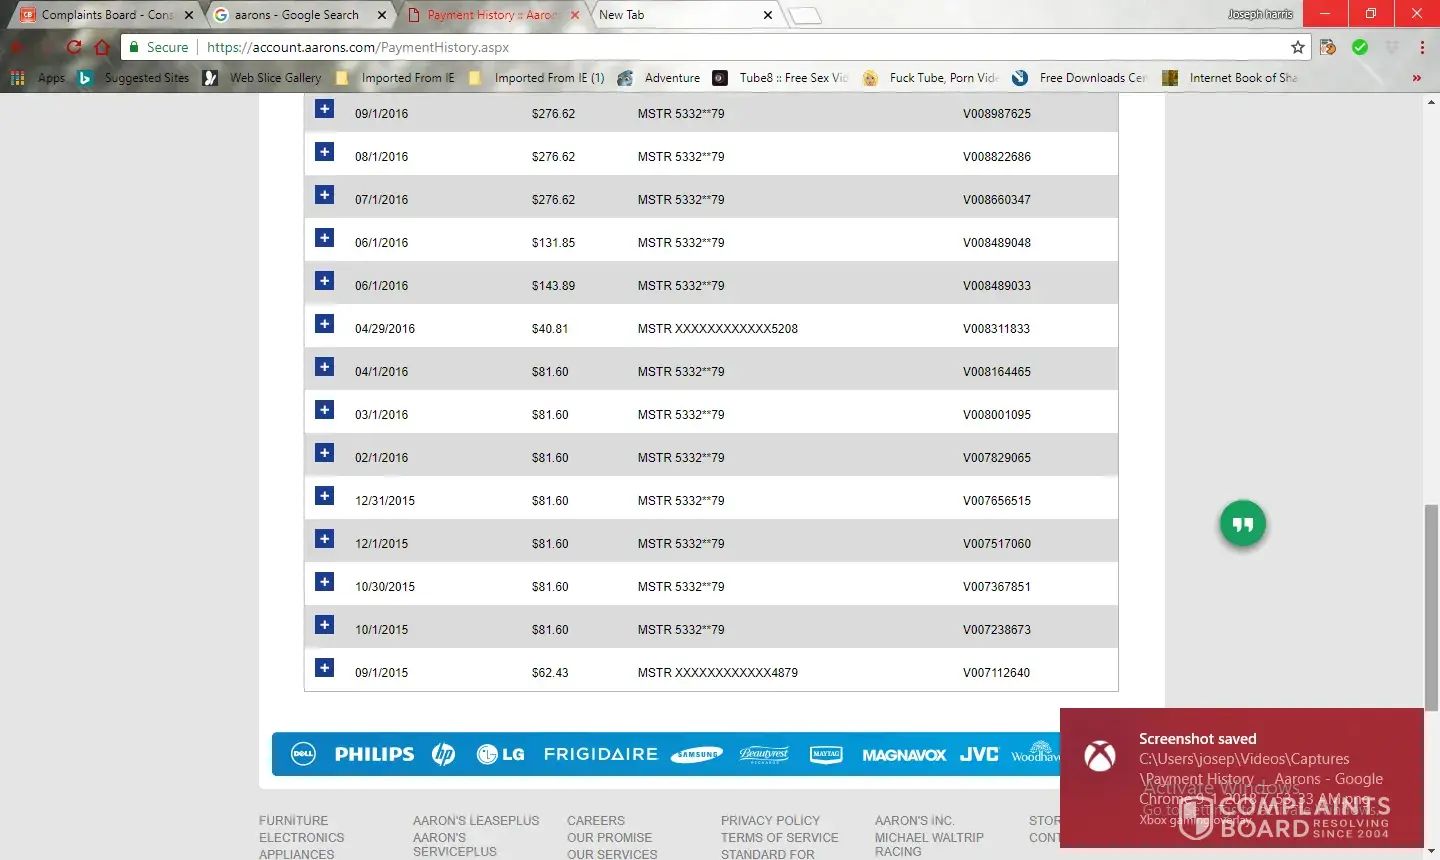This screenshot has height=860, width=1440.
Task: Click the green checkmark extension icon
Action: point(1360,47)
